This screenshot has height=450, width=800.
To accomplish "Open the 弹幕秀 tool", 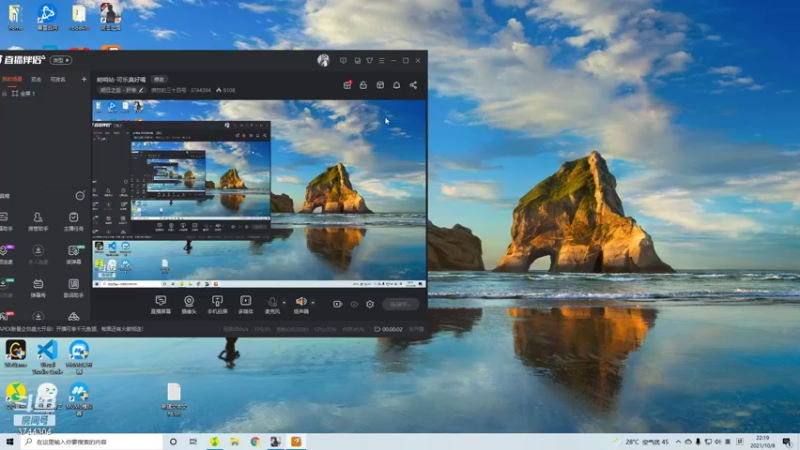I will point(38,288).
